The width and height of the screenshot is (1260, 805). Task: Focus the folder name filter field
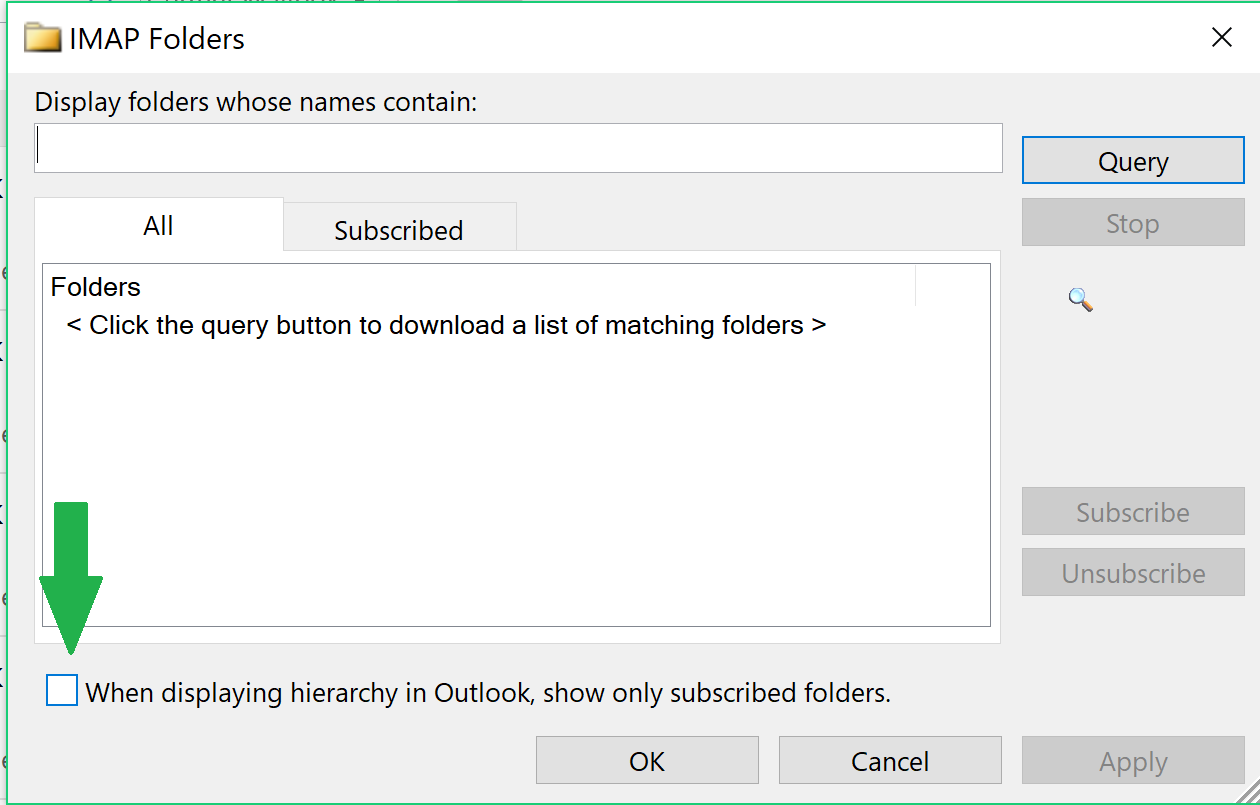[518, 148]
